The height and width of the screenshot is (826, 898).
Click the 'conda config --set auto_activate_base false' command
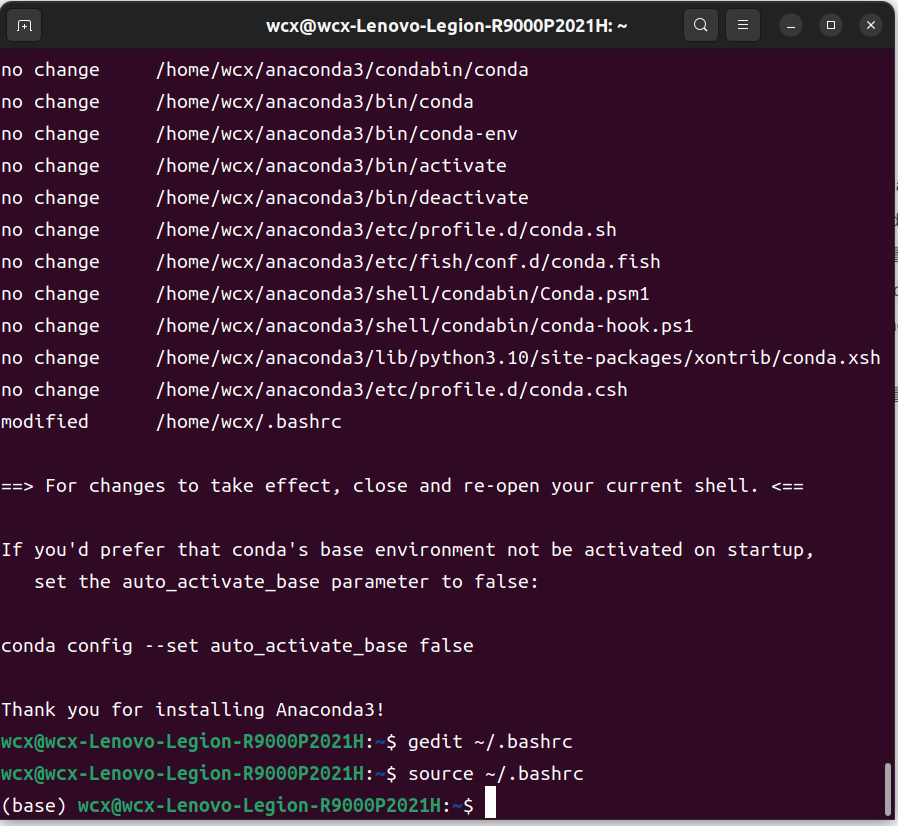pyautogui.click(x=237, y=647)
